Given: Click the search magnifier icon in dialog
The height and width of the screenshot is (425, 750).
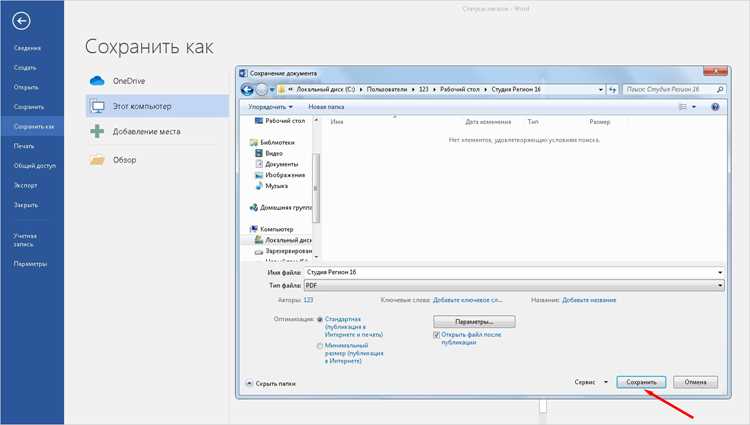Looking at the screenshot, I should (720, 89).
